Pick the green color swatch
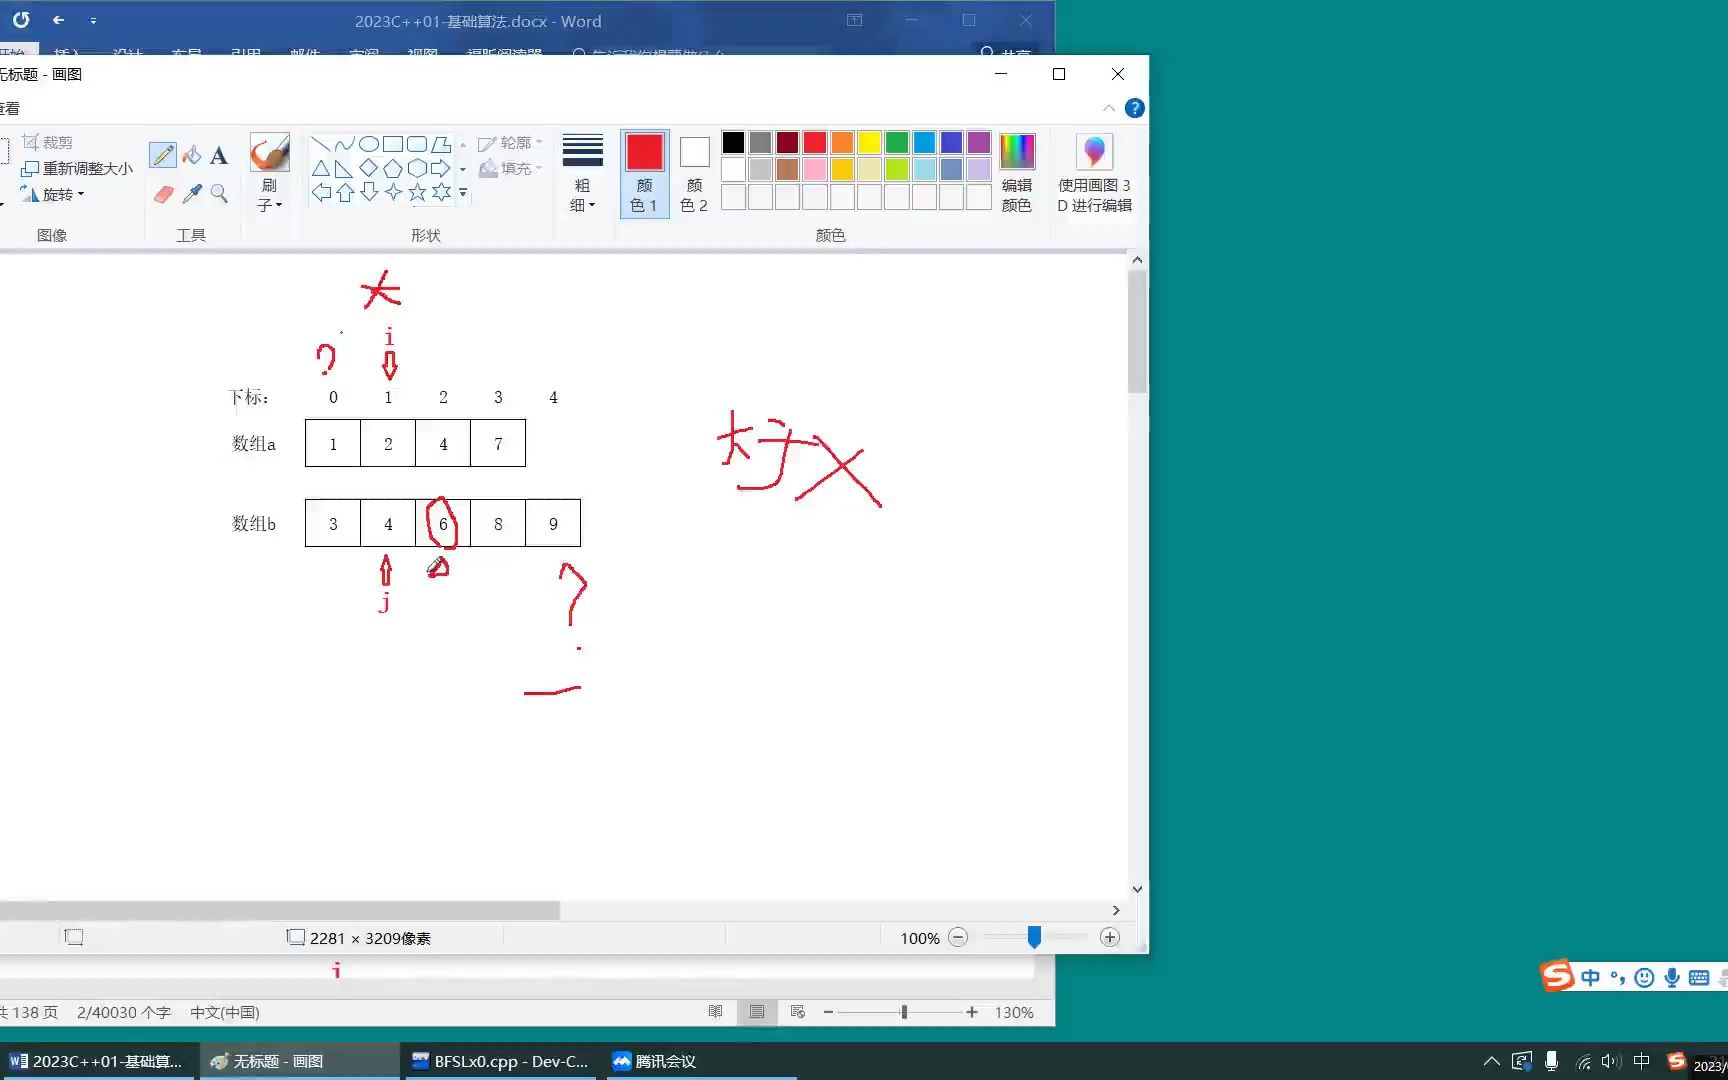This screenshot has width=1728, height=1080. [x=897, y=143]
